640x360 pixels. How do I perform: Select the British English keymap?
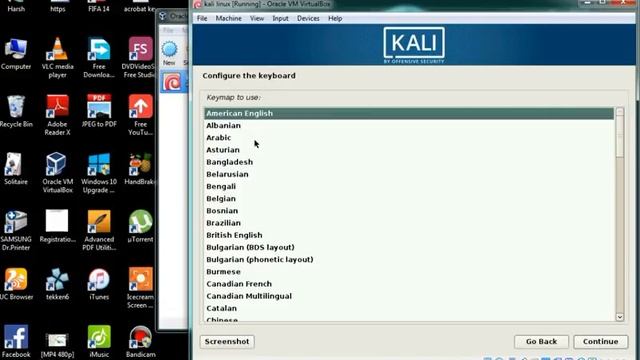(409, 235)
